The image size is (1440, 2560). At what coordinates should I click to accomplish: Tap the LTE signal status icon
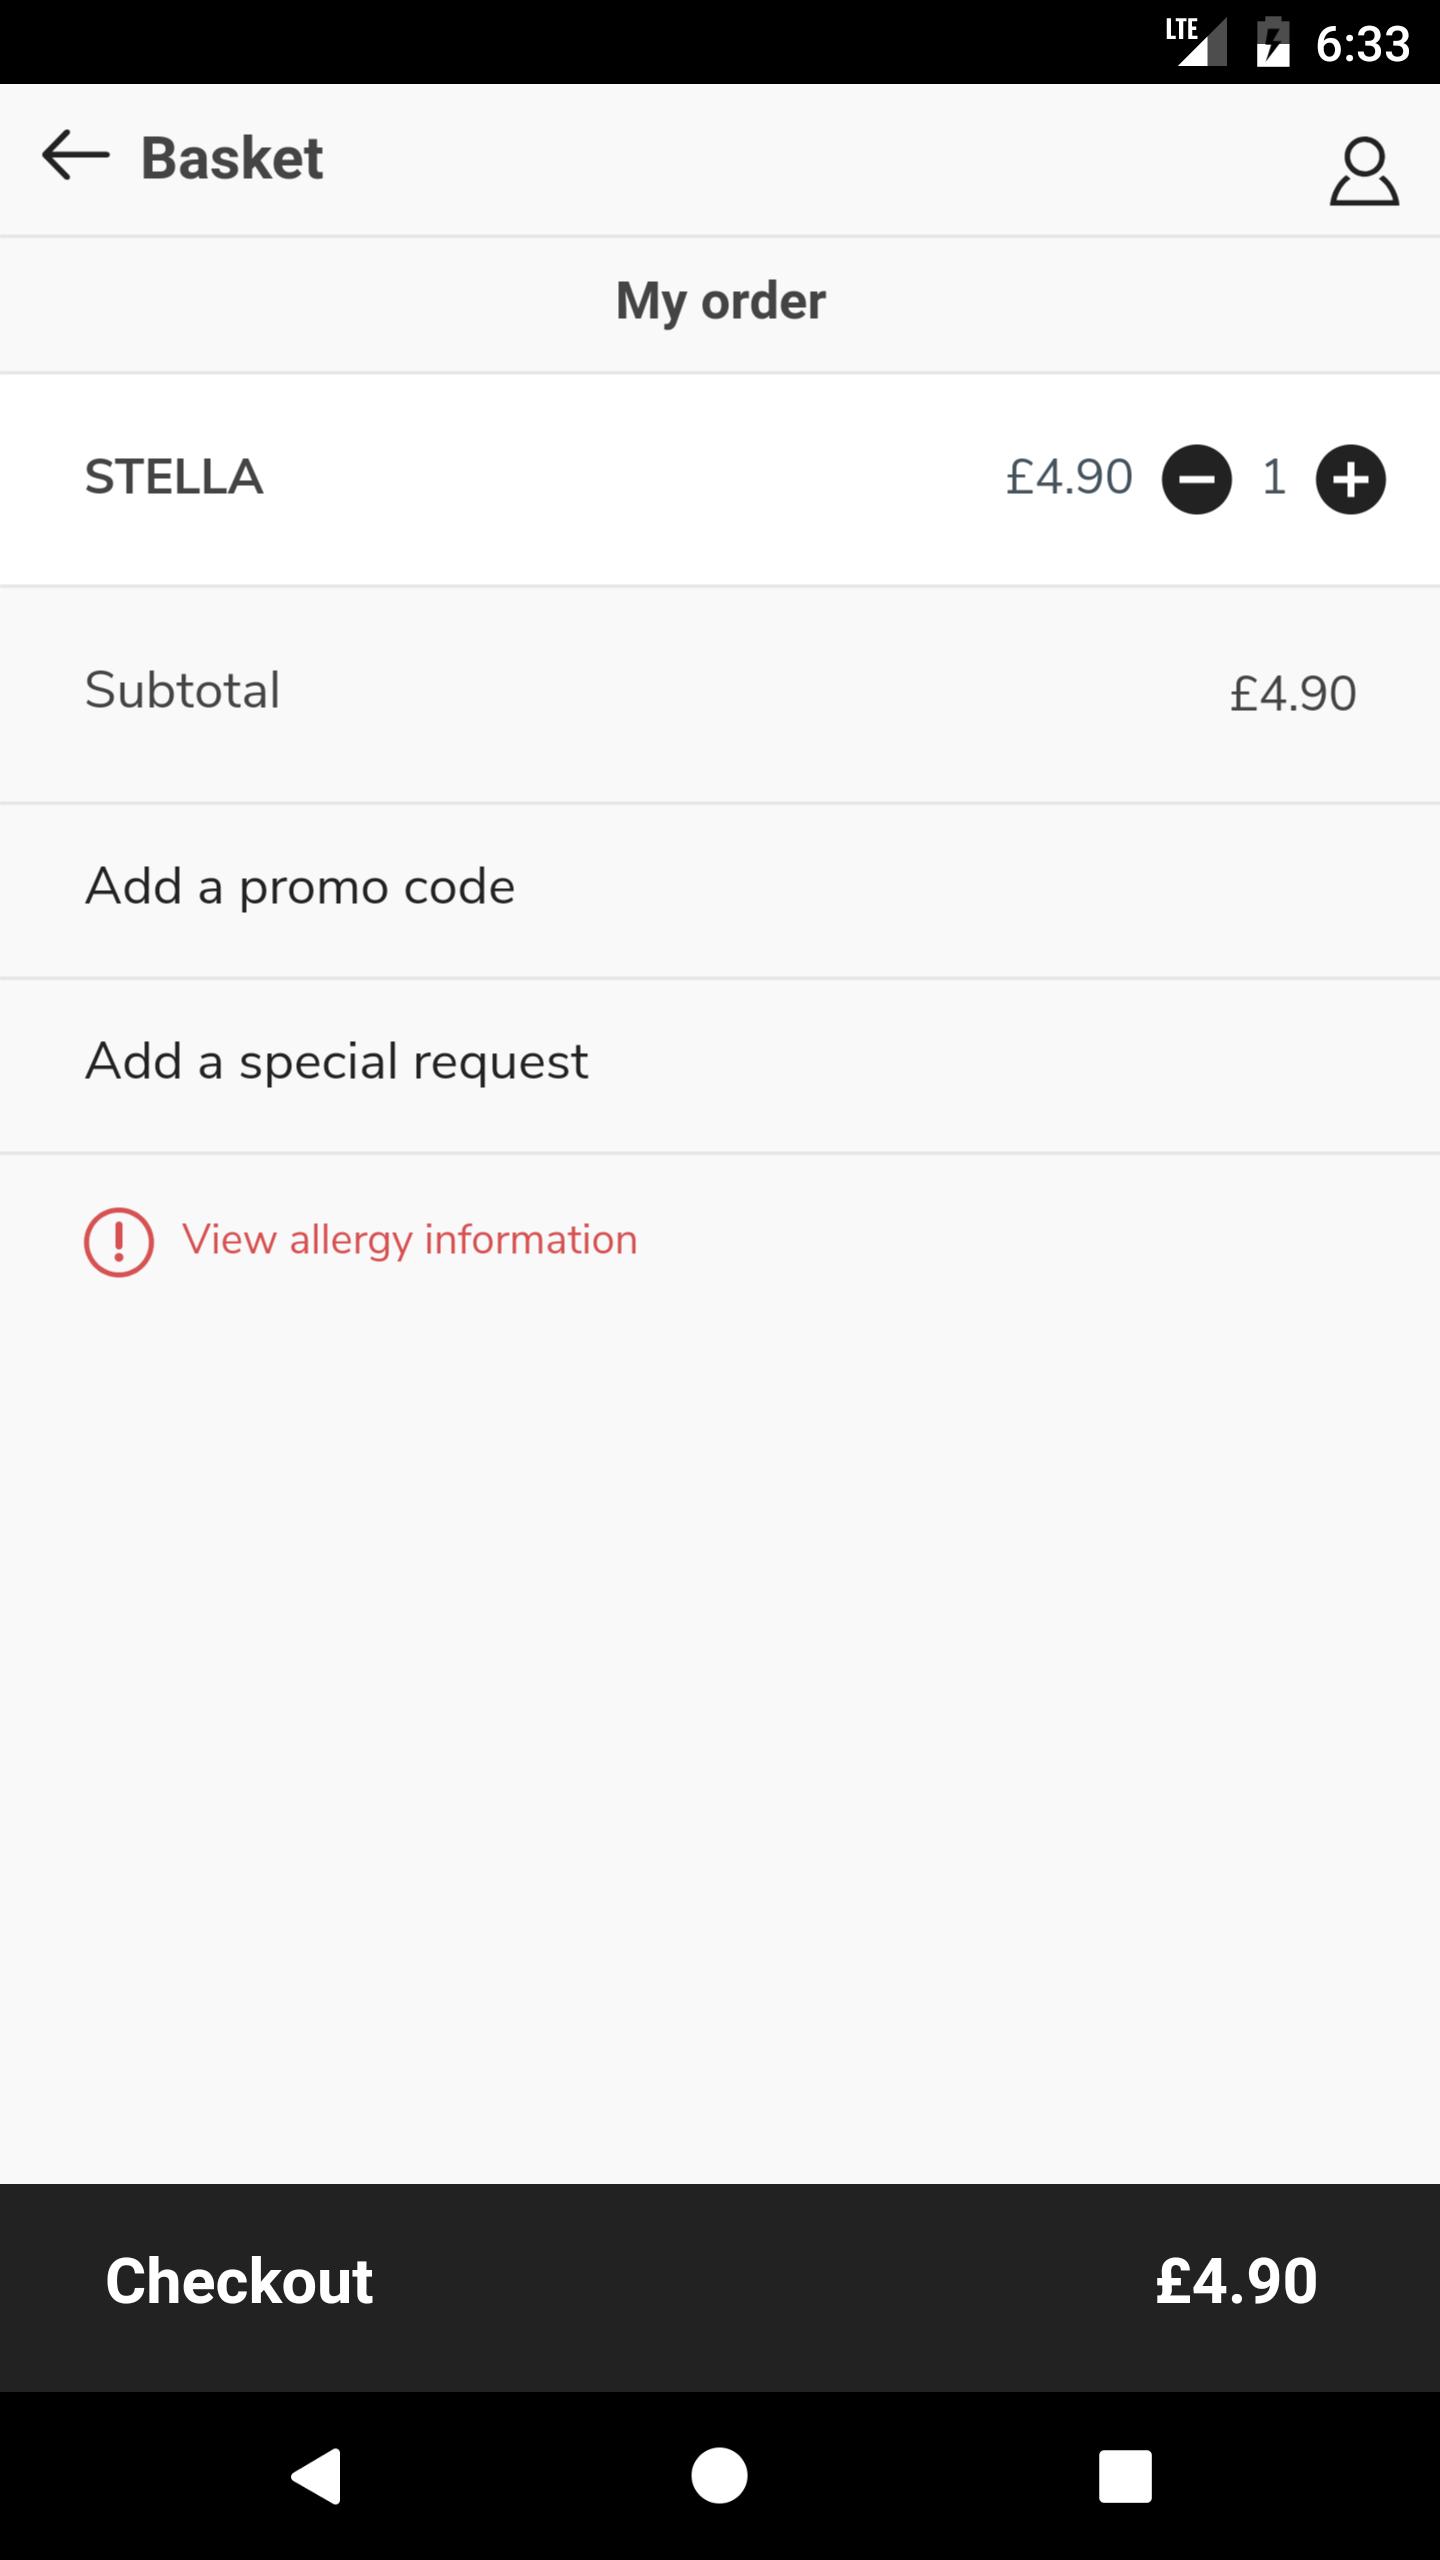(1196, 42)
